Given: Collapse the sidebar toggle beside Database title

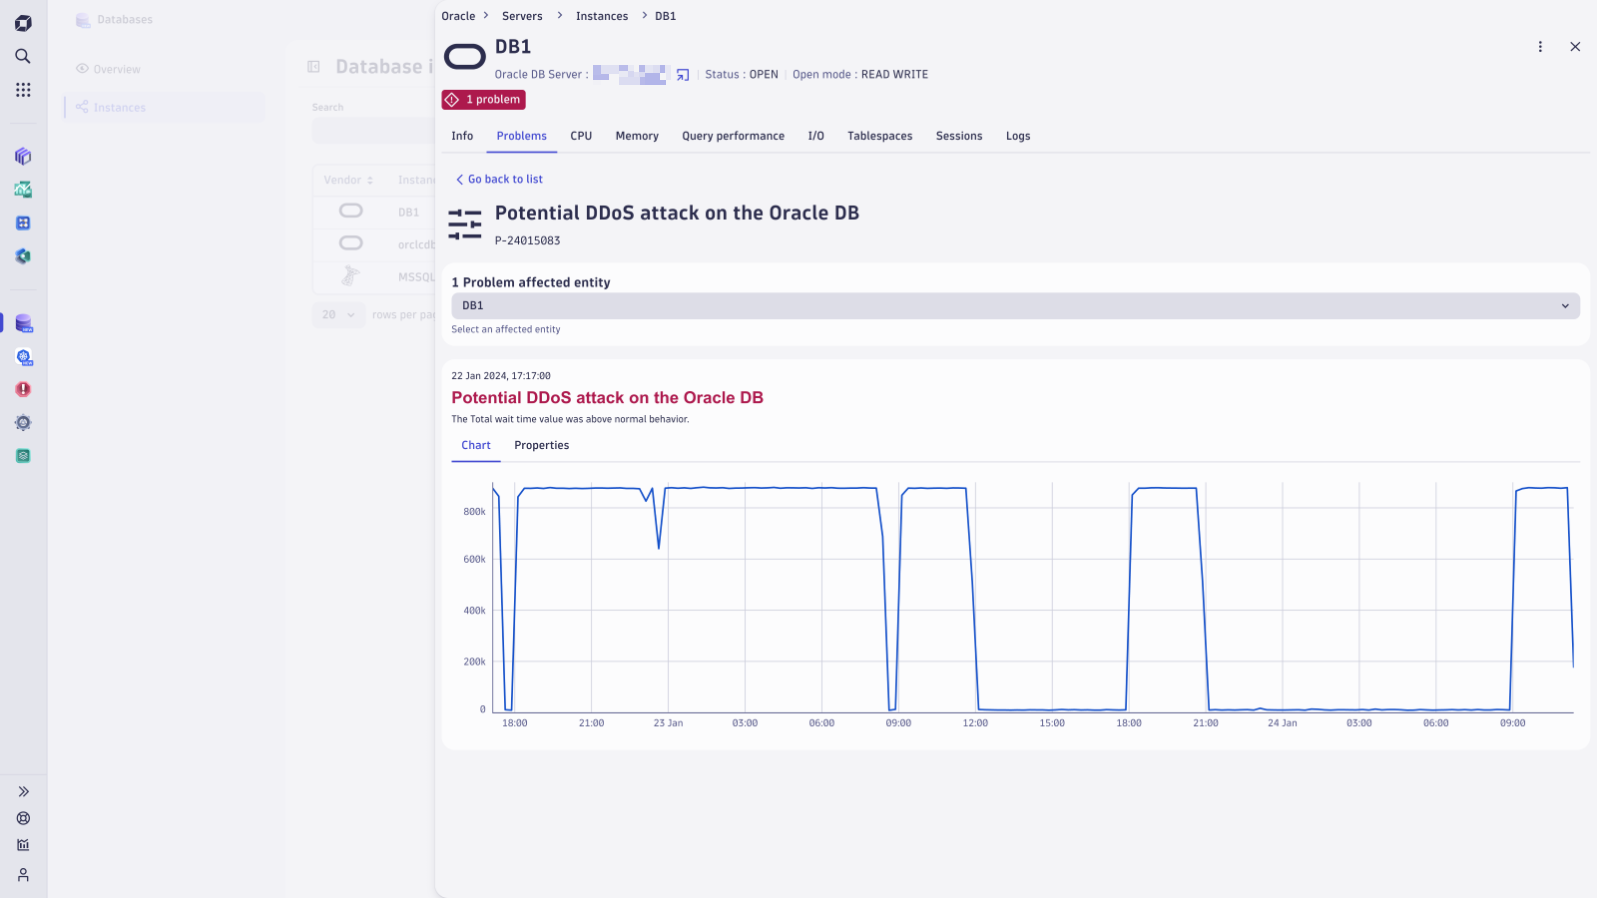Looking at the screenshot, I should click(x=313, y=67).
